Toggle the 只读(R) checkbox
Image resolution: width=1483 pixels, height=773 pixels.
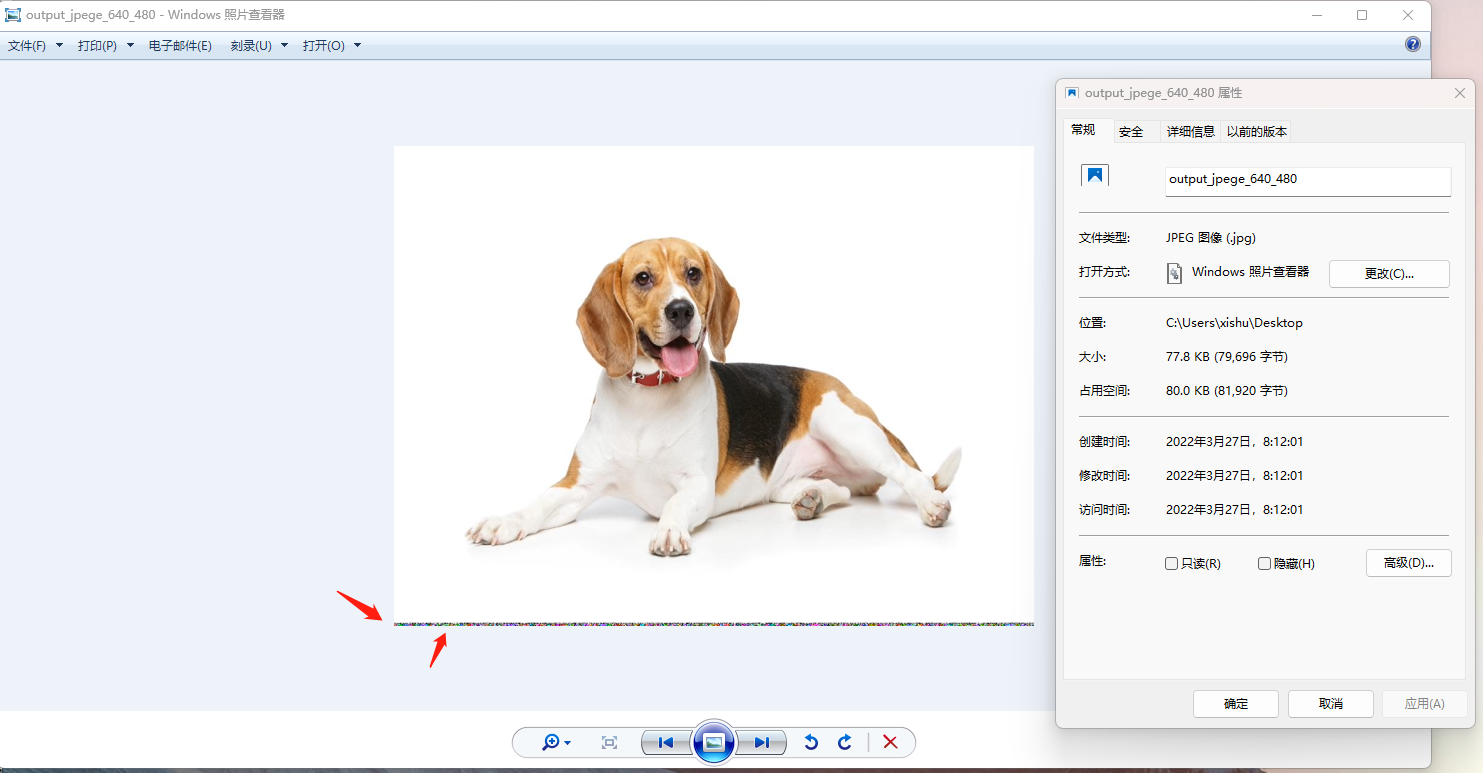click(x=1172, y=564)
